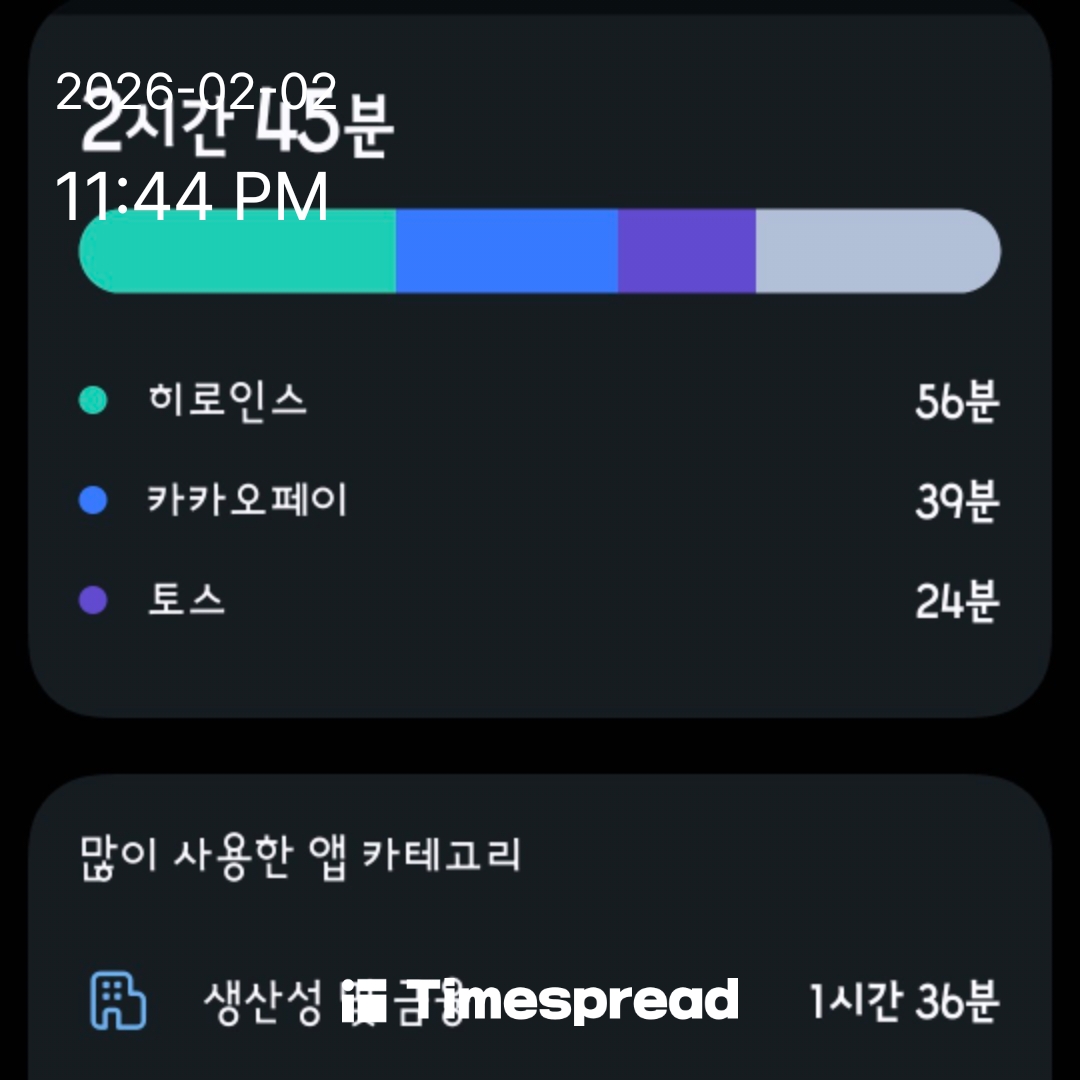Viewport: 1080px width, 1080px height.
Task: Click the teal segment of the usage bar
Action: tap(237, 251)
